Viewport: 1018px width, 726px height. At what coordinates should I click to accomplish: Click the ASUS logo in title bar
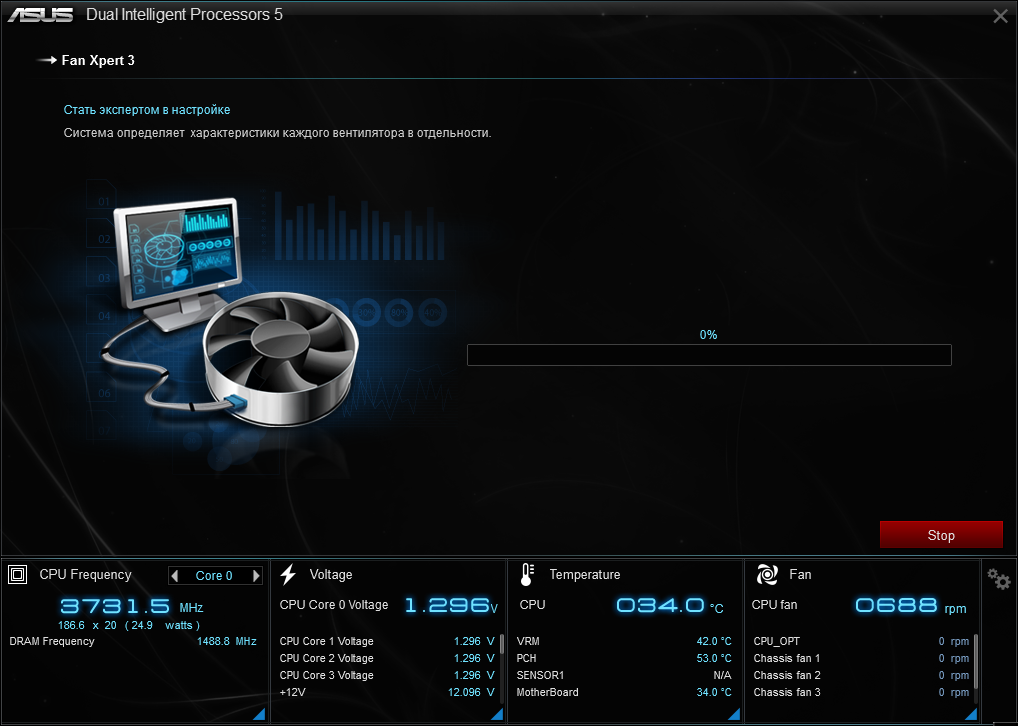(x=40, y=16)
